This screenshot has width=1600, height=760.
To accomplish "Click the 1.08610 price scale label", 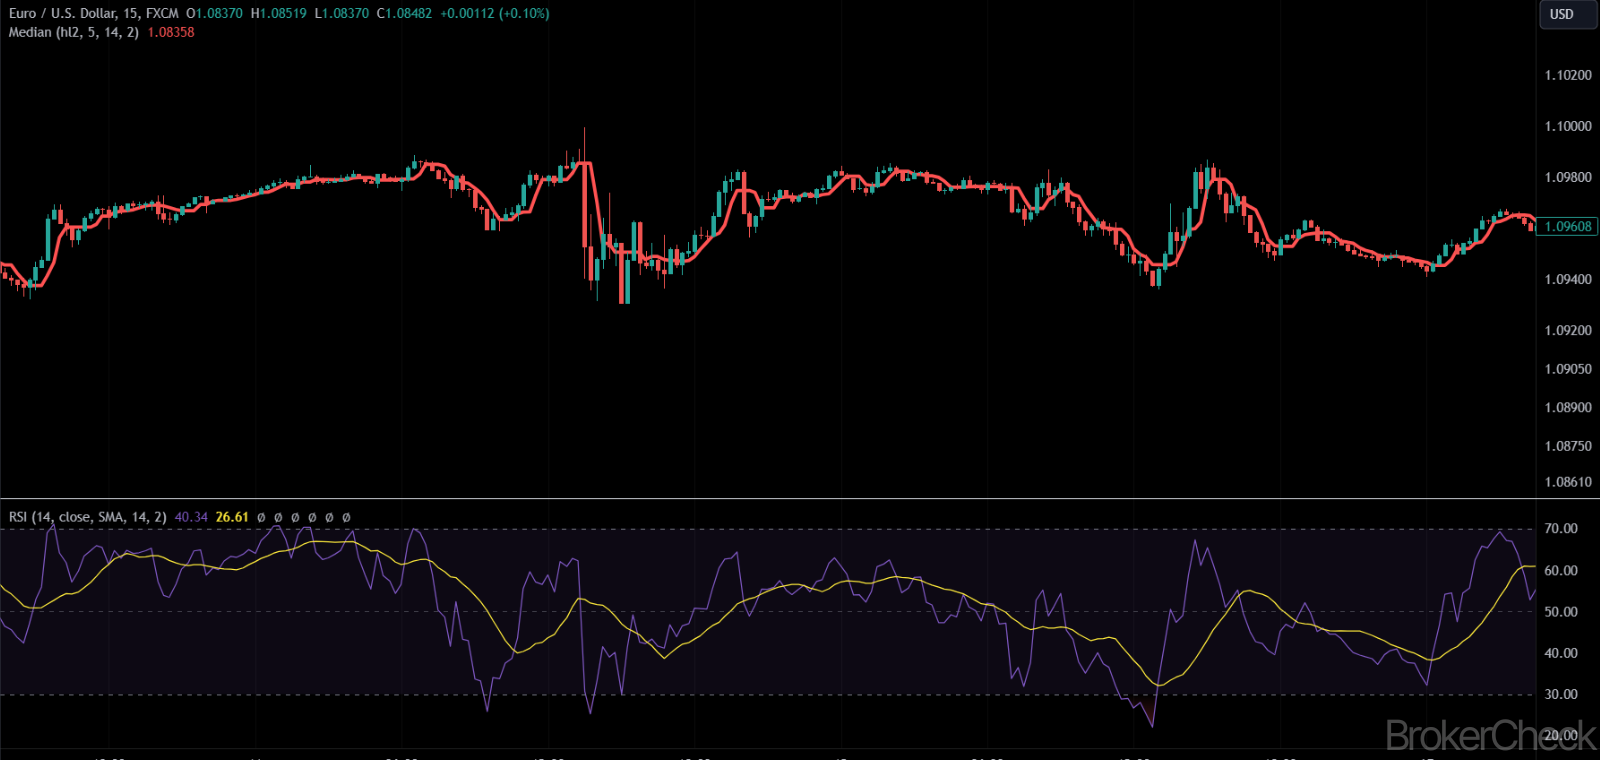I will coord(1567,482).
